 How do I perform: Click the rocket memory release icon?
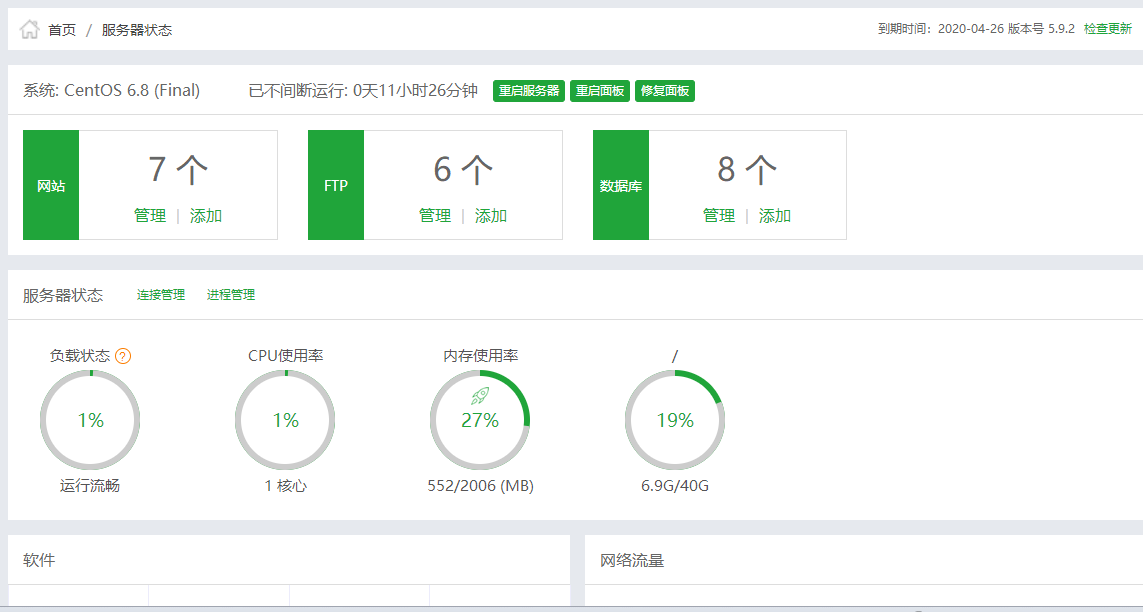[x=480, y=397]
